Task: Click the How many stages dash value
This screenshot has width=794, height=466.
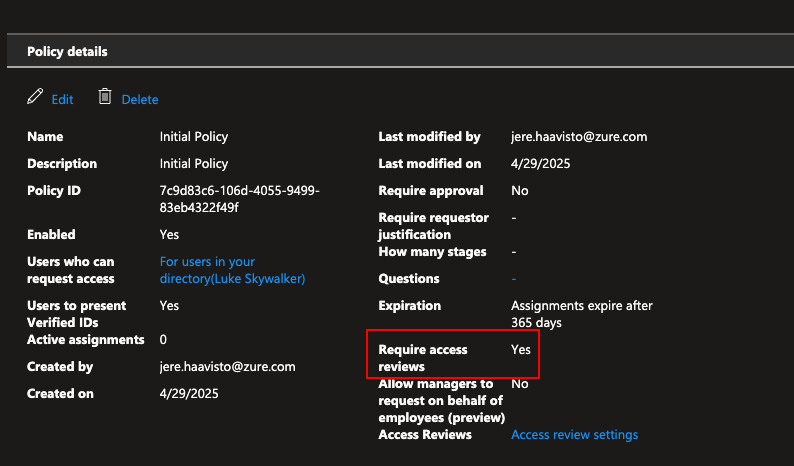Action: [513, 252]
